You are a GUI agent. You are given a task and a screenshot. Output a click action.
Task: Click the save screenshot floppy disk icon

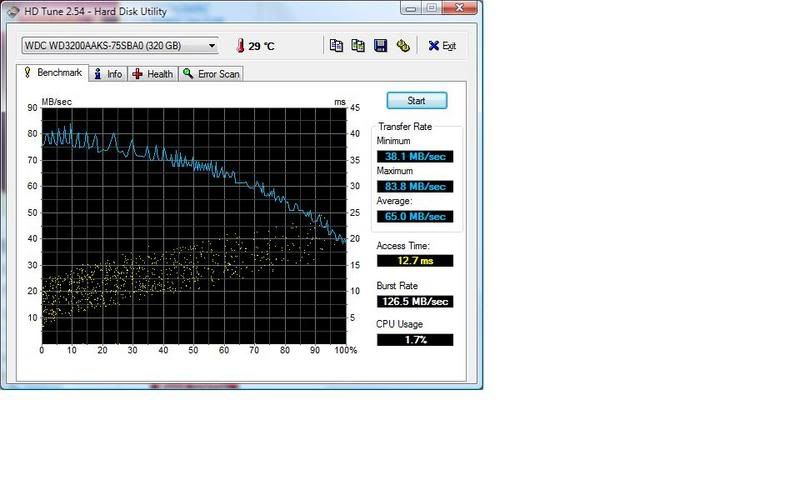[x=380, y=45]
